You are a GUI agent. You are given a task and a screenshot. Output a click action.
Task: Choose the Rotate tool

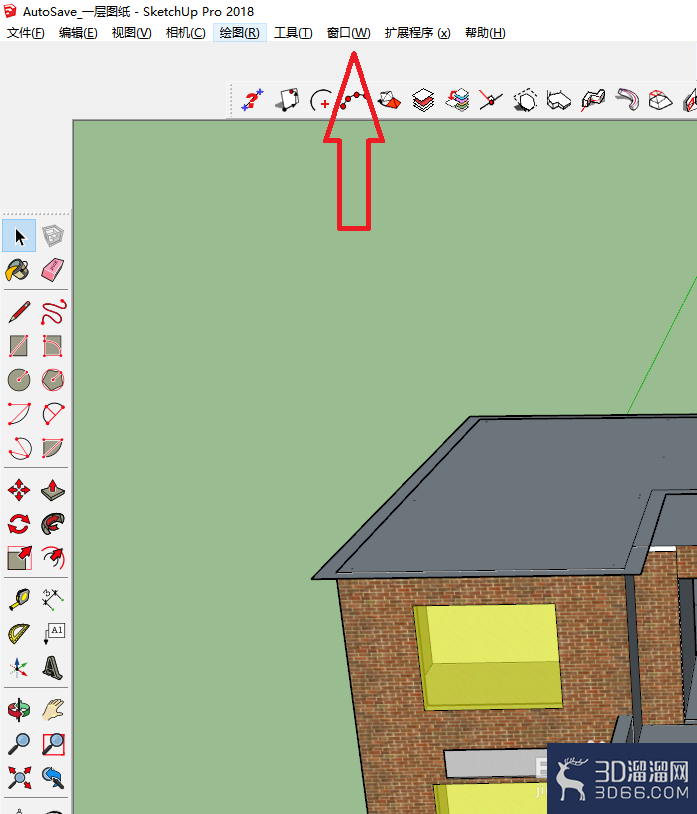[x=19, y=524]
